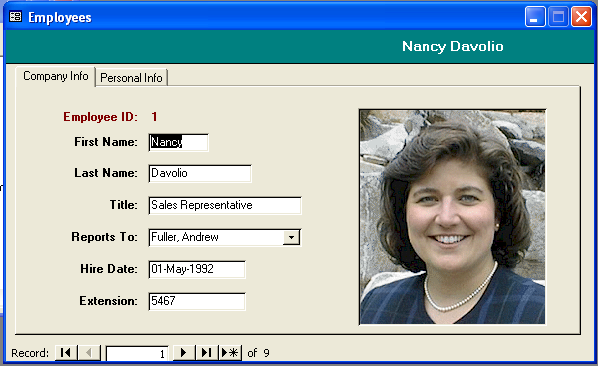598x366 pixels.
Task: Click the Employee ID value 1
Action: pyautogui.click(x=154, y=117)
